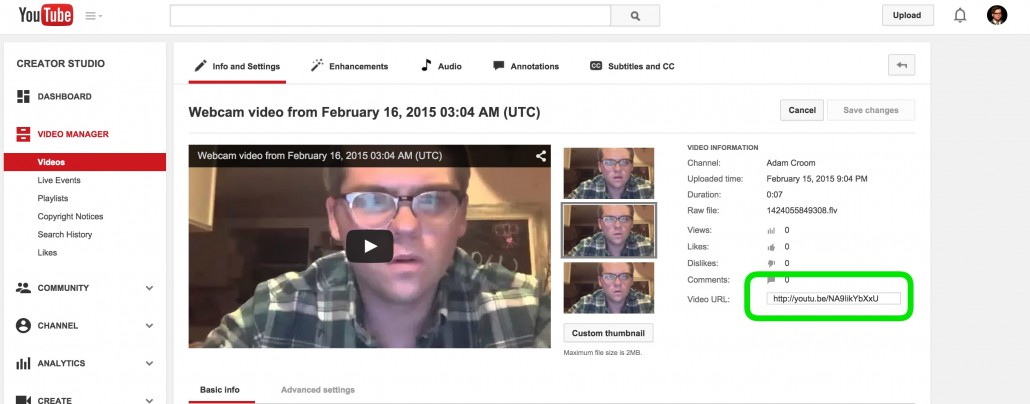Click the back arrow button
1030x404 pixels.
tap(901, 65)
